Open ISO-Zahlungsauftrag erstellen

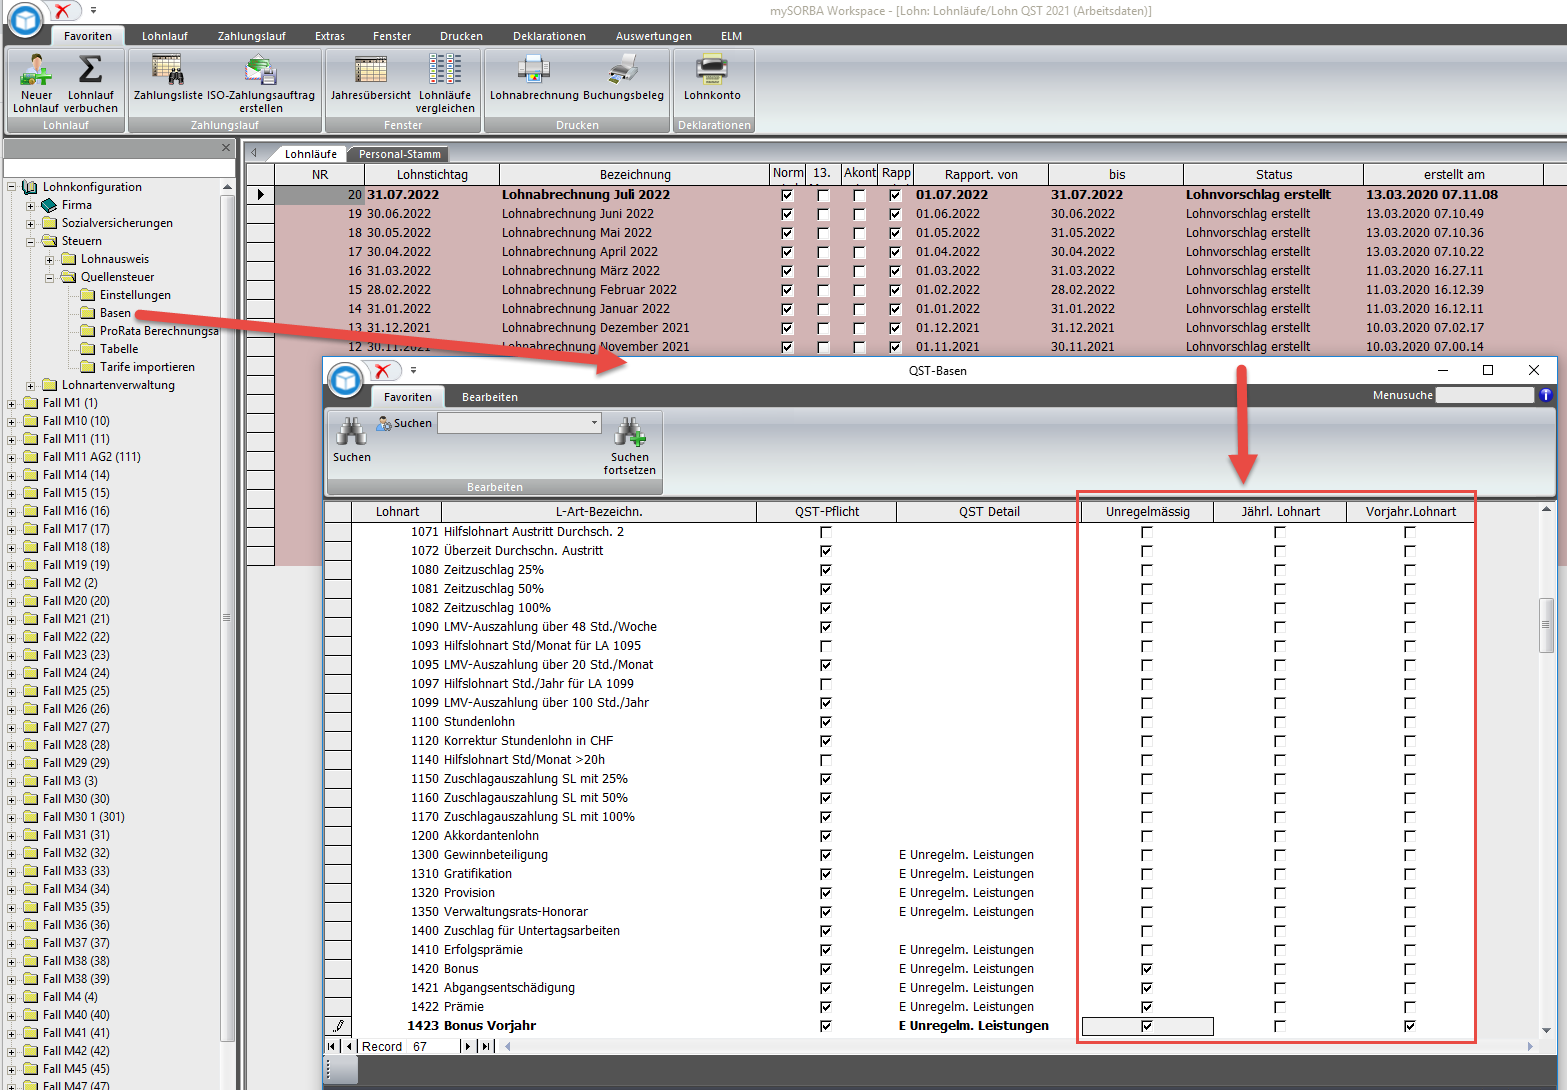coord(260,72)
